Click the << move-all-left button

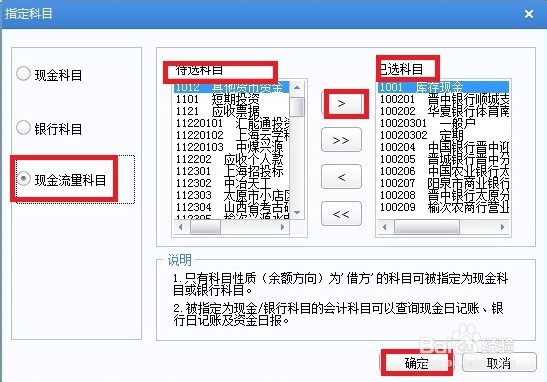point(342,214)
